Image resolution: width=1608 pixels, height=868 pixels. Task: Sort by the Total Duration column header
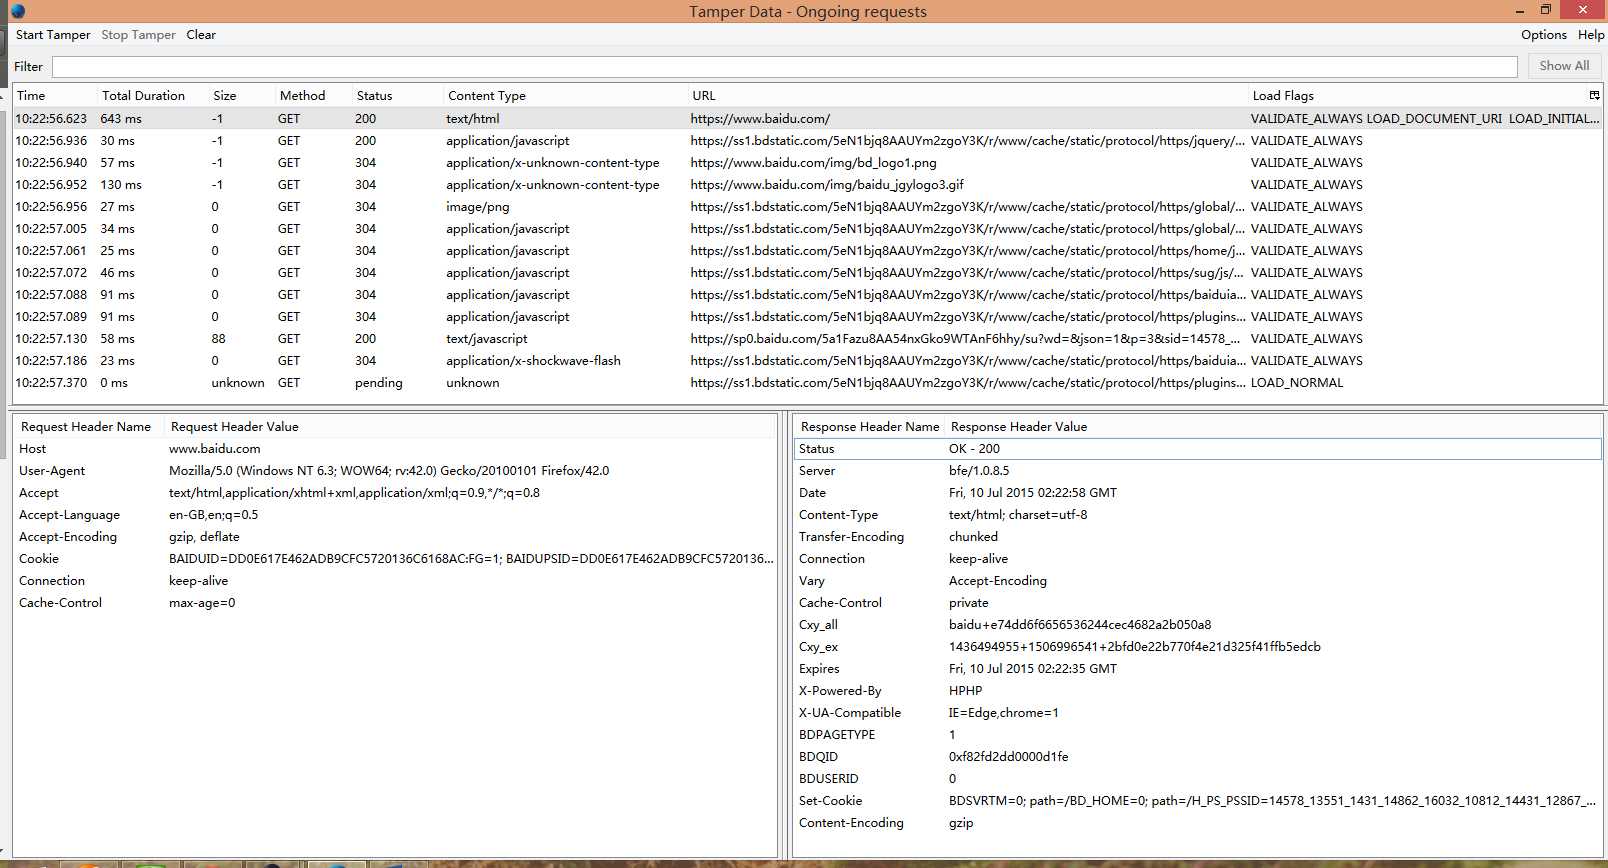click(153, 96)
